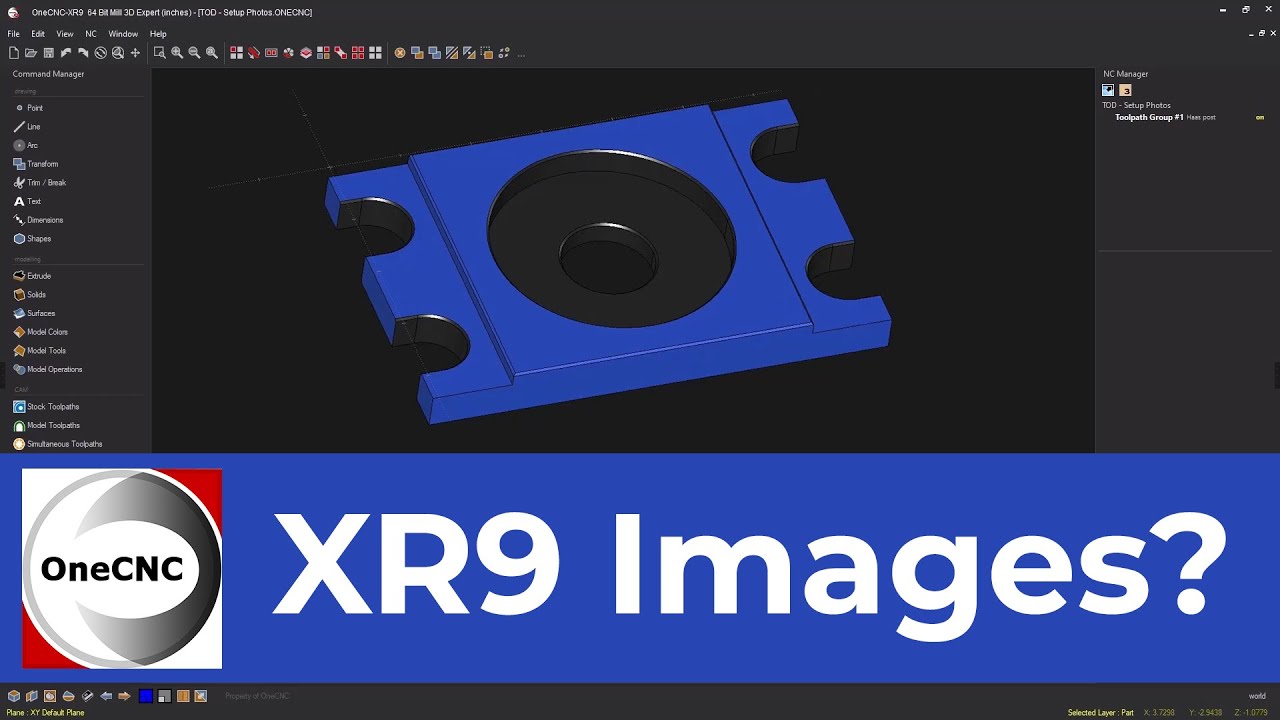Click the New file icon
This screenshot has width=1280, height=720.
pos(14,53)
